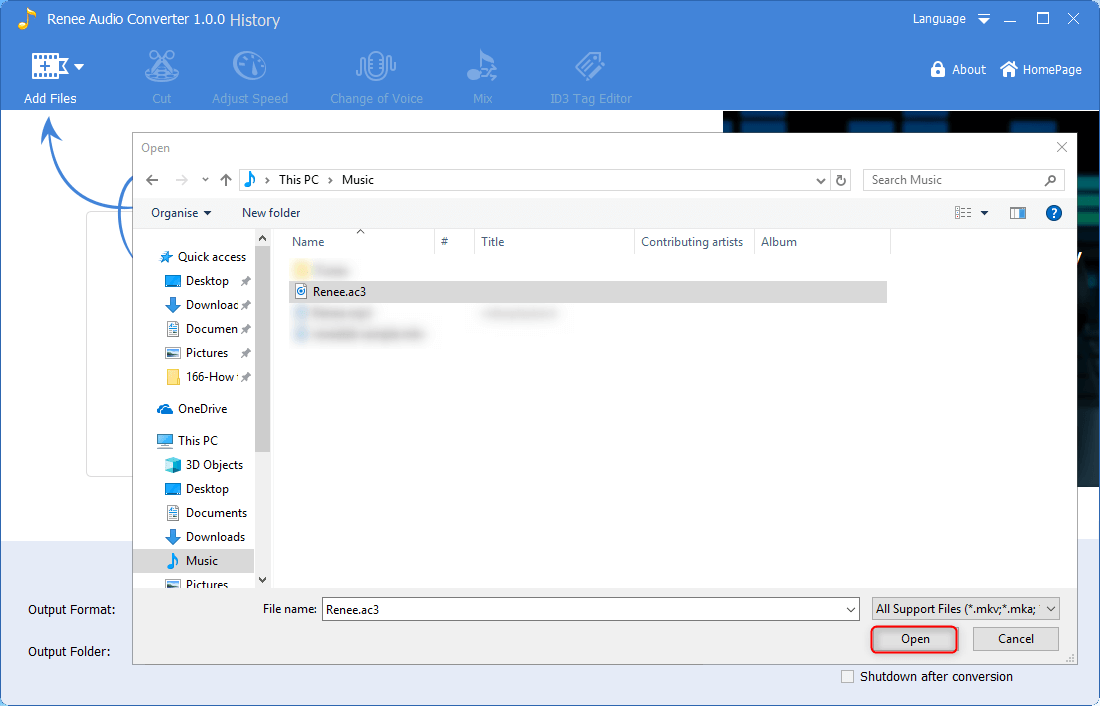The width and height of the screenshot is (1100, 706).
Task: Click the New folder button
Action: [271, 213]
